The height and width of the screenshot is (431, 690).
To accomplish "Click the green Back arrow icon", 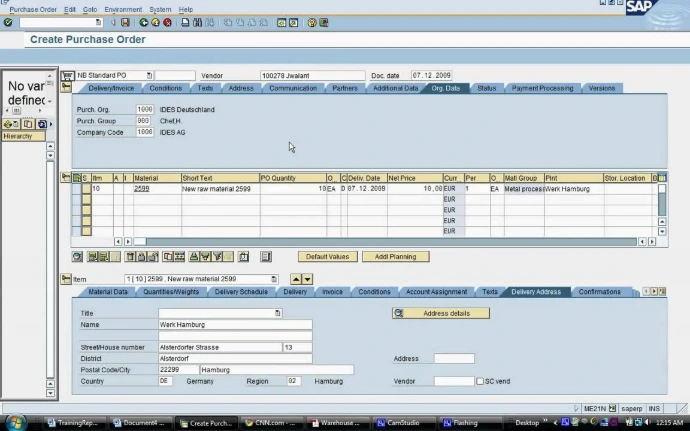I will 143,22.
